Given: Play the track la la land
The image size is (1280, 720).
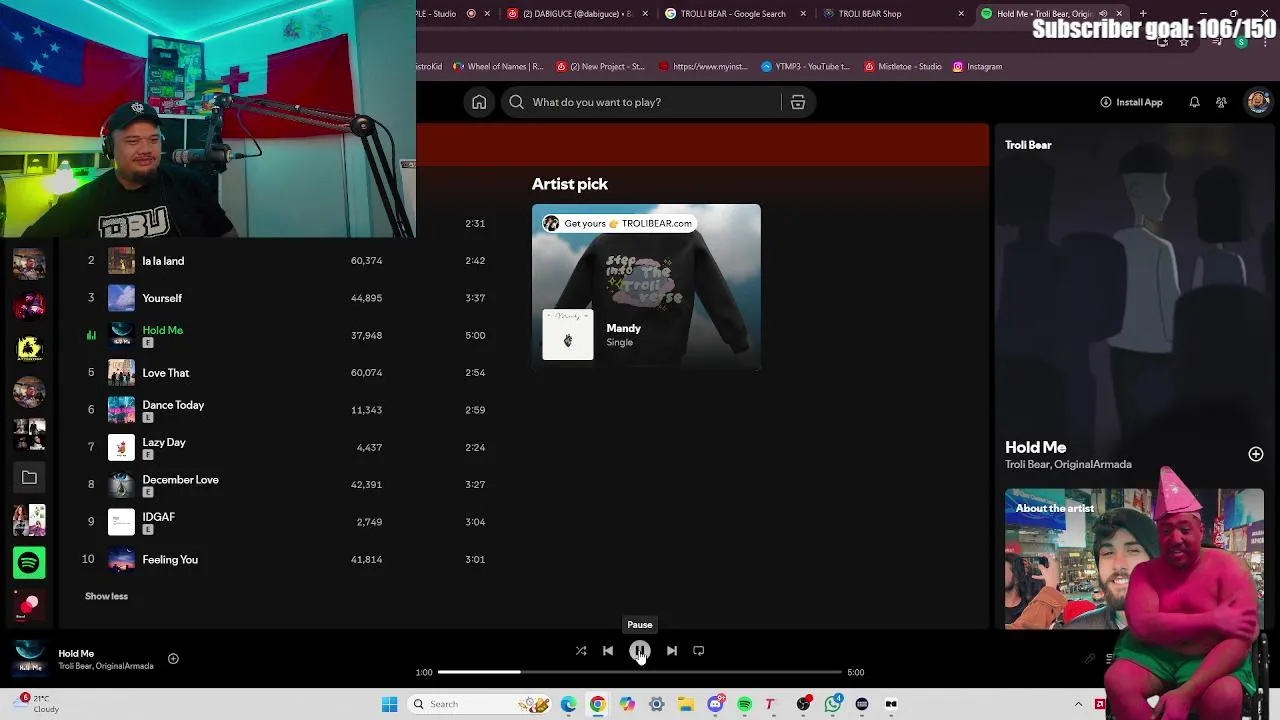Looking at the screenshot, I should click(x=163, y=261).
